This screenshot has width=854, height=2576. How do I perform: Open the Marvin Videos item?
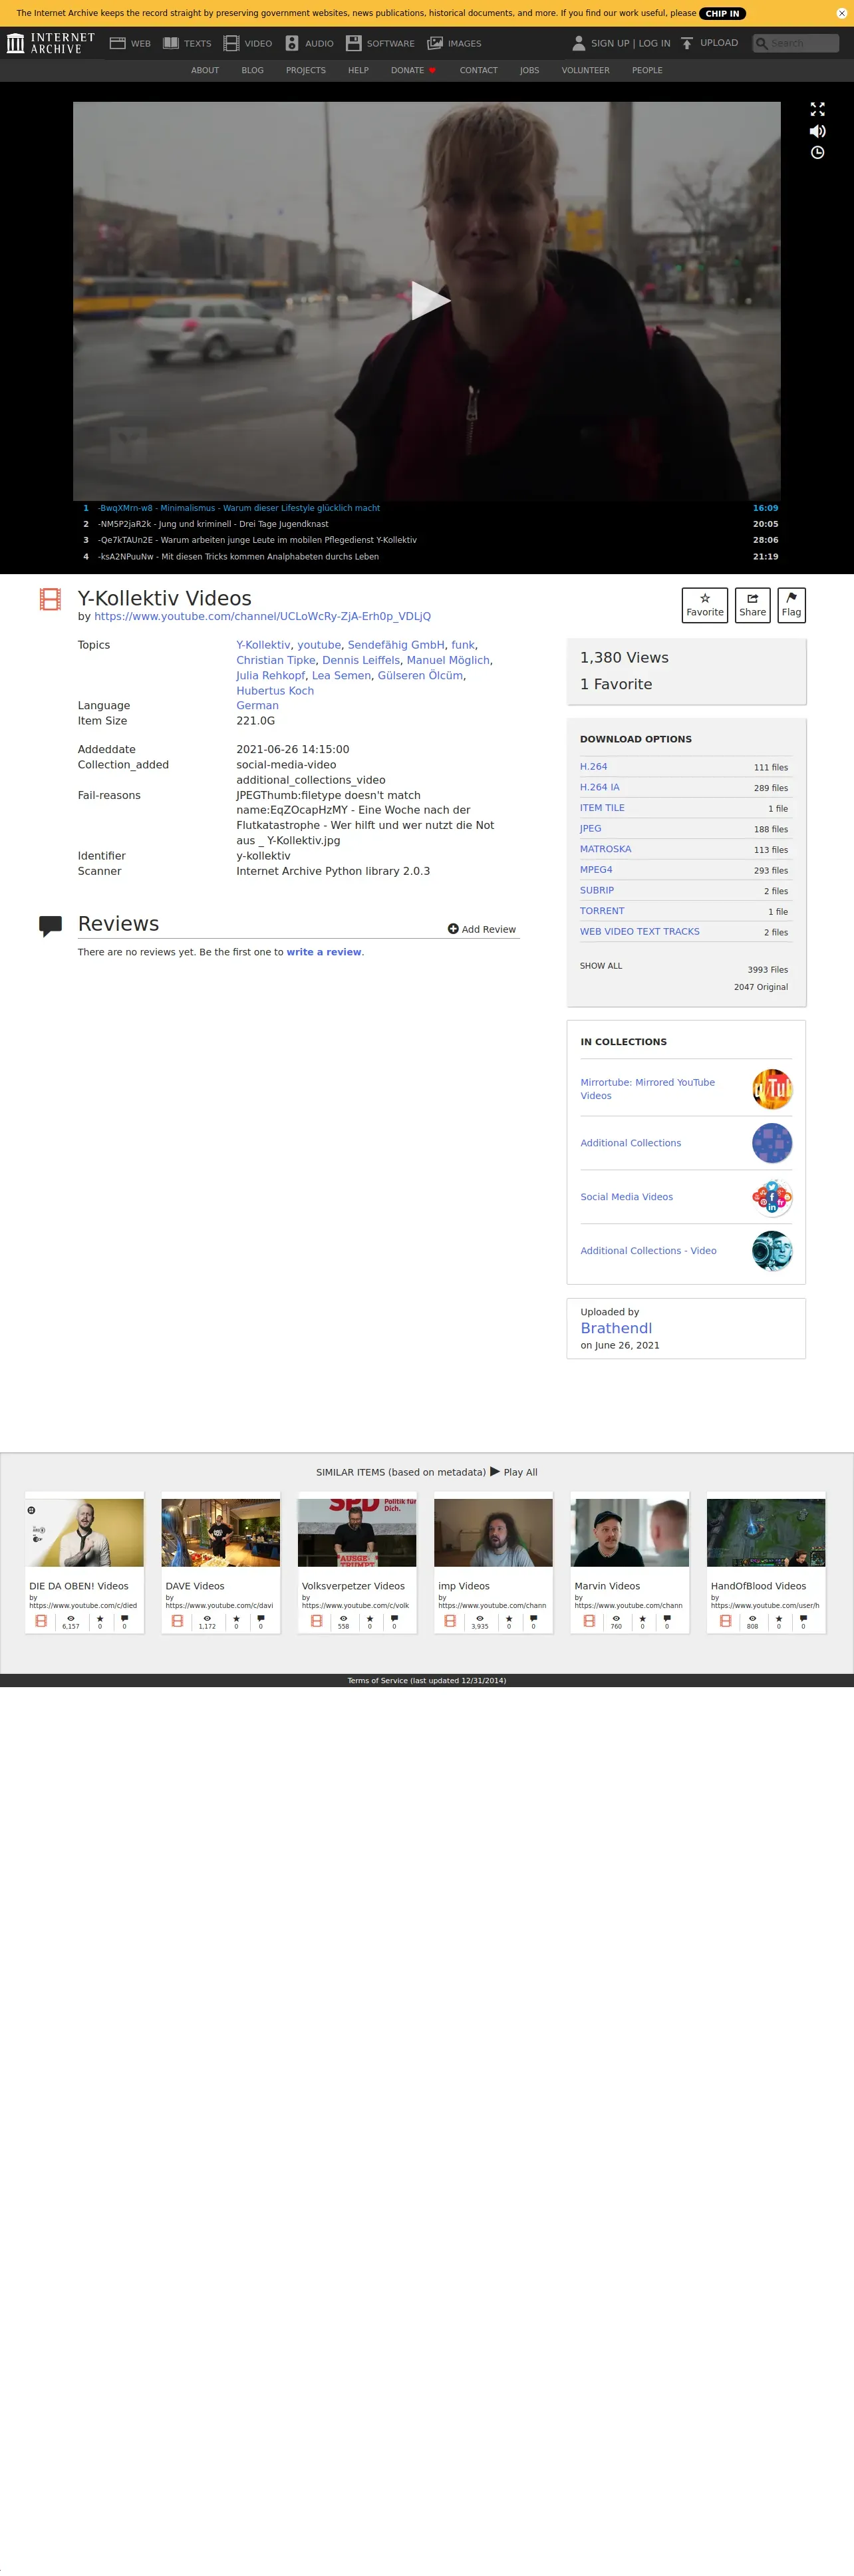(x=630, y=1562)
